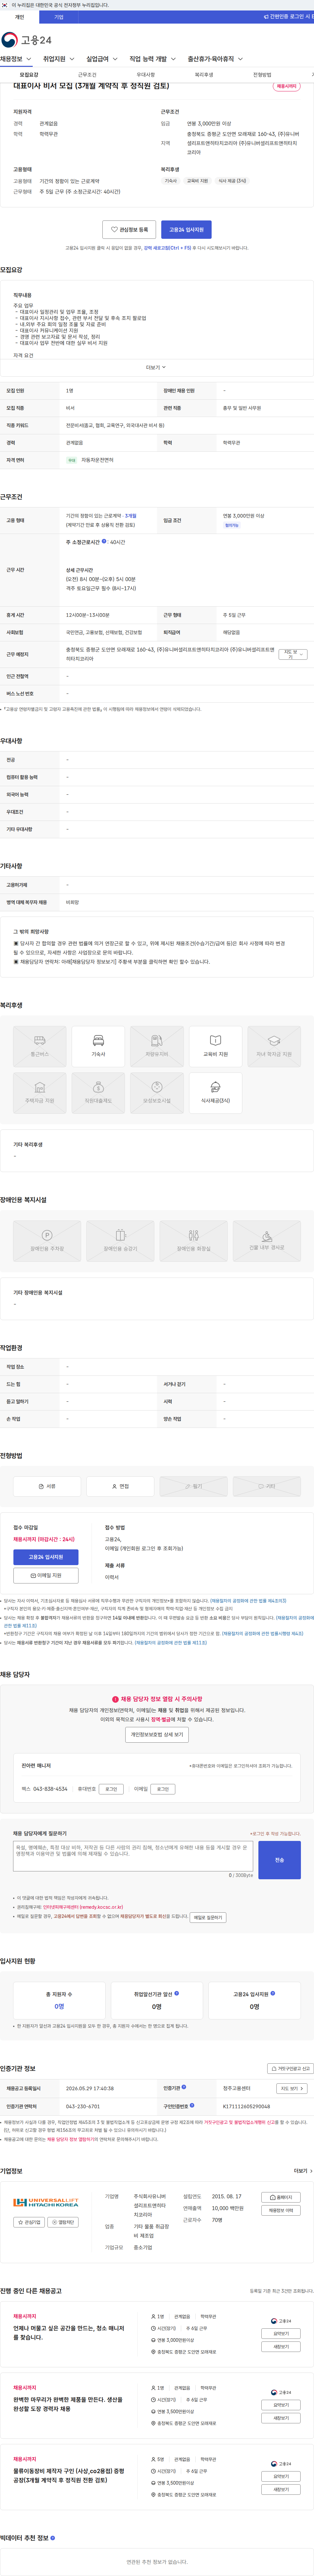Viewport: 314px width, 2576px height.
Task: Click the 면접 screening method icon
Action: click(x=120, y=1486)
